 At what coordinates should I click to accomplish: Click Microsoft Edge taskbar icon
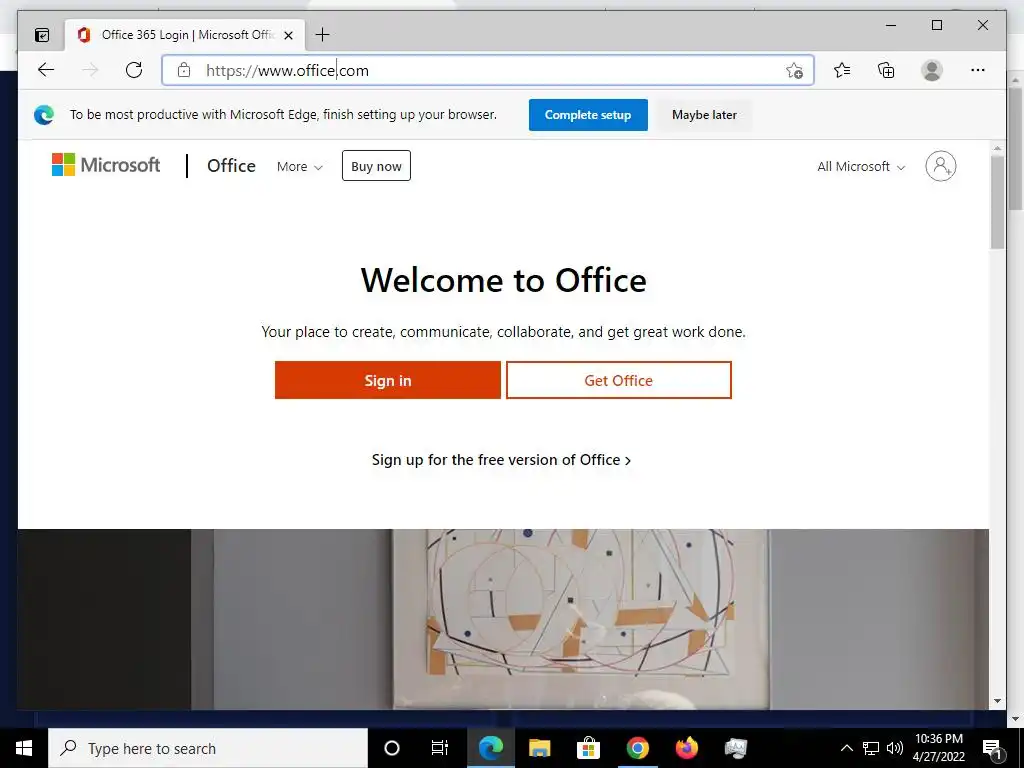[491, 748]
